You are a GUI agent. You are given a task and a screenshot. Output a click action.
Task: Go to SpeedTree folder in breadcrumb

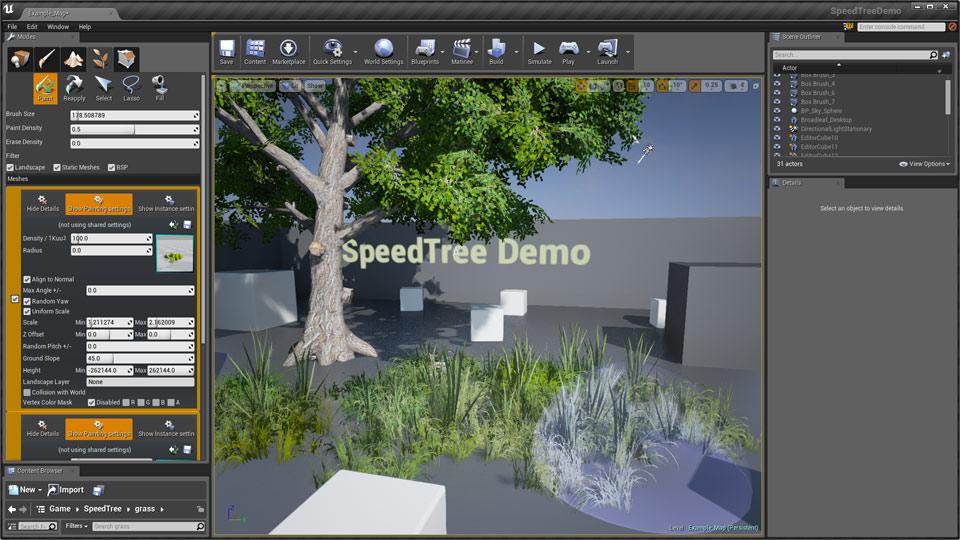coord(102,509)
